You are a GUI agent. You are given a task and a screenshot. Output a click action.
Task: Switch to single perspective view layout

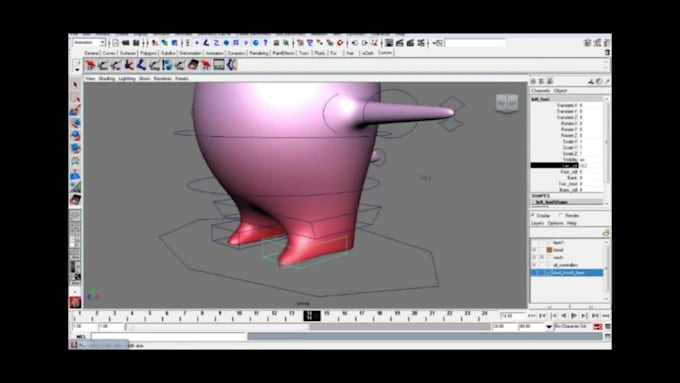pos(75,216)
